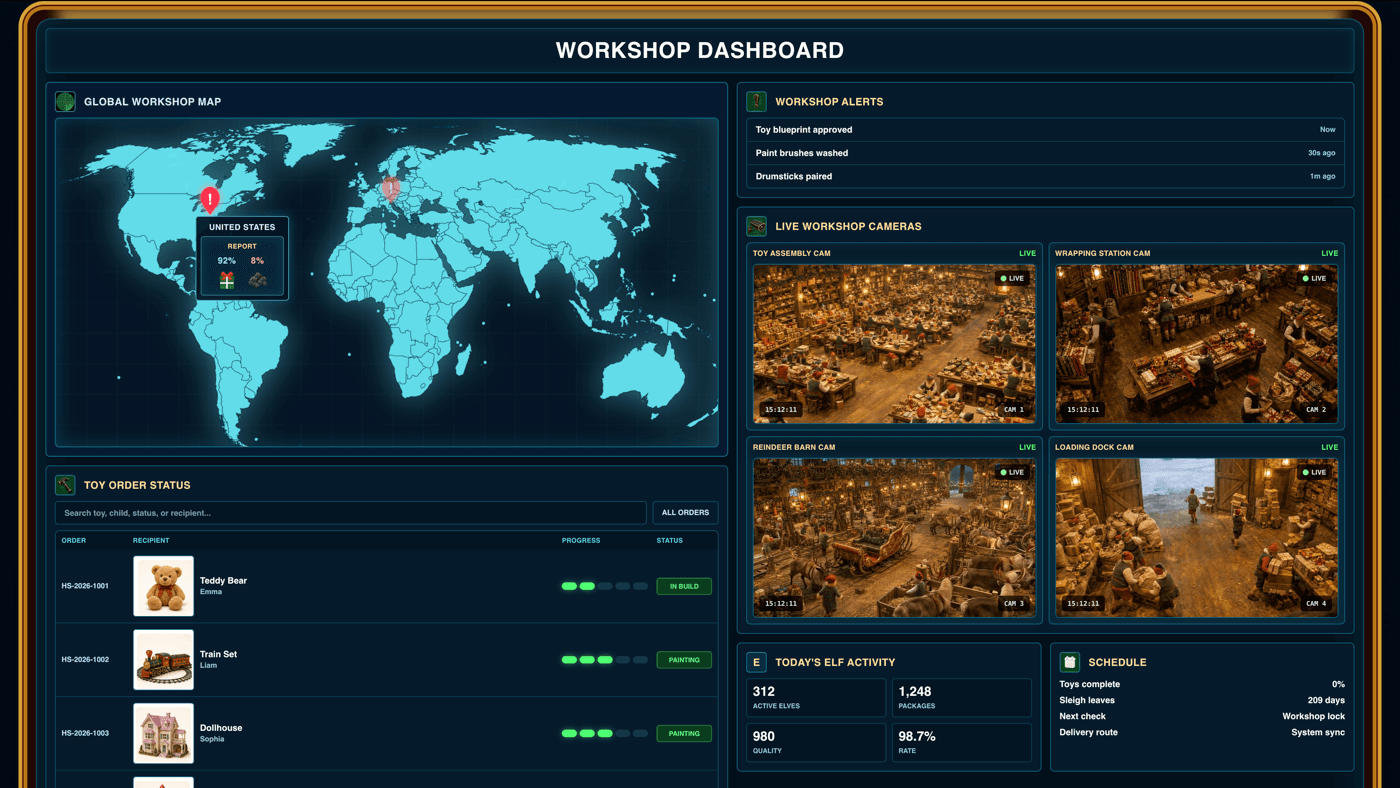Select the Paint brushes washed alert
The image size is (1400, 788).
pos(1045,153)
